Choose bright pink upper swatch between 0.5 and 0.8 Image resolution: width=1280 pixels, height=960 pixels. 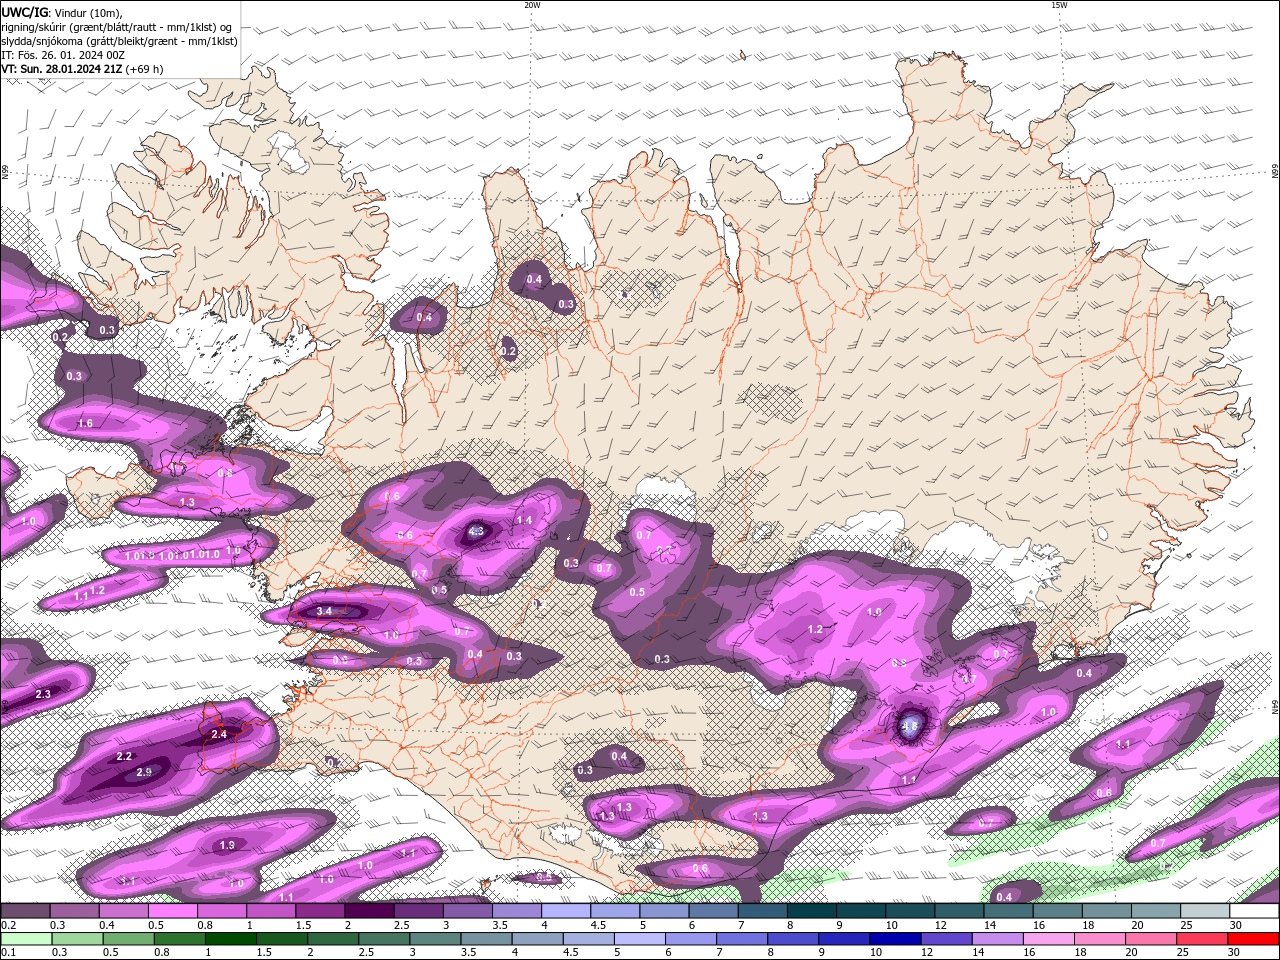coord(172,911)
